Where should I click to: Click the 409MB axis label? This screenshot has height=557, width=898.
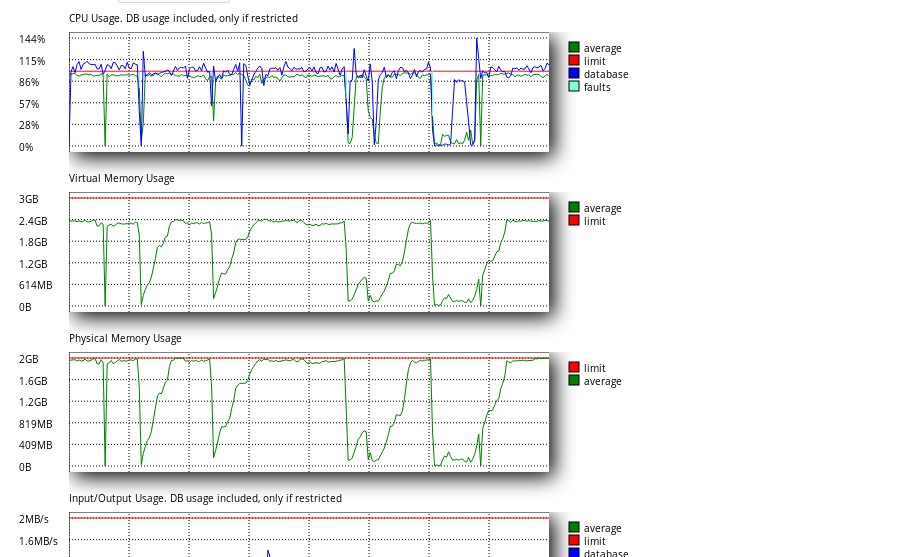pyautogui.click(x=36, y=445)
